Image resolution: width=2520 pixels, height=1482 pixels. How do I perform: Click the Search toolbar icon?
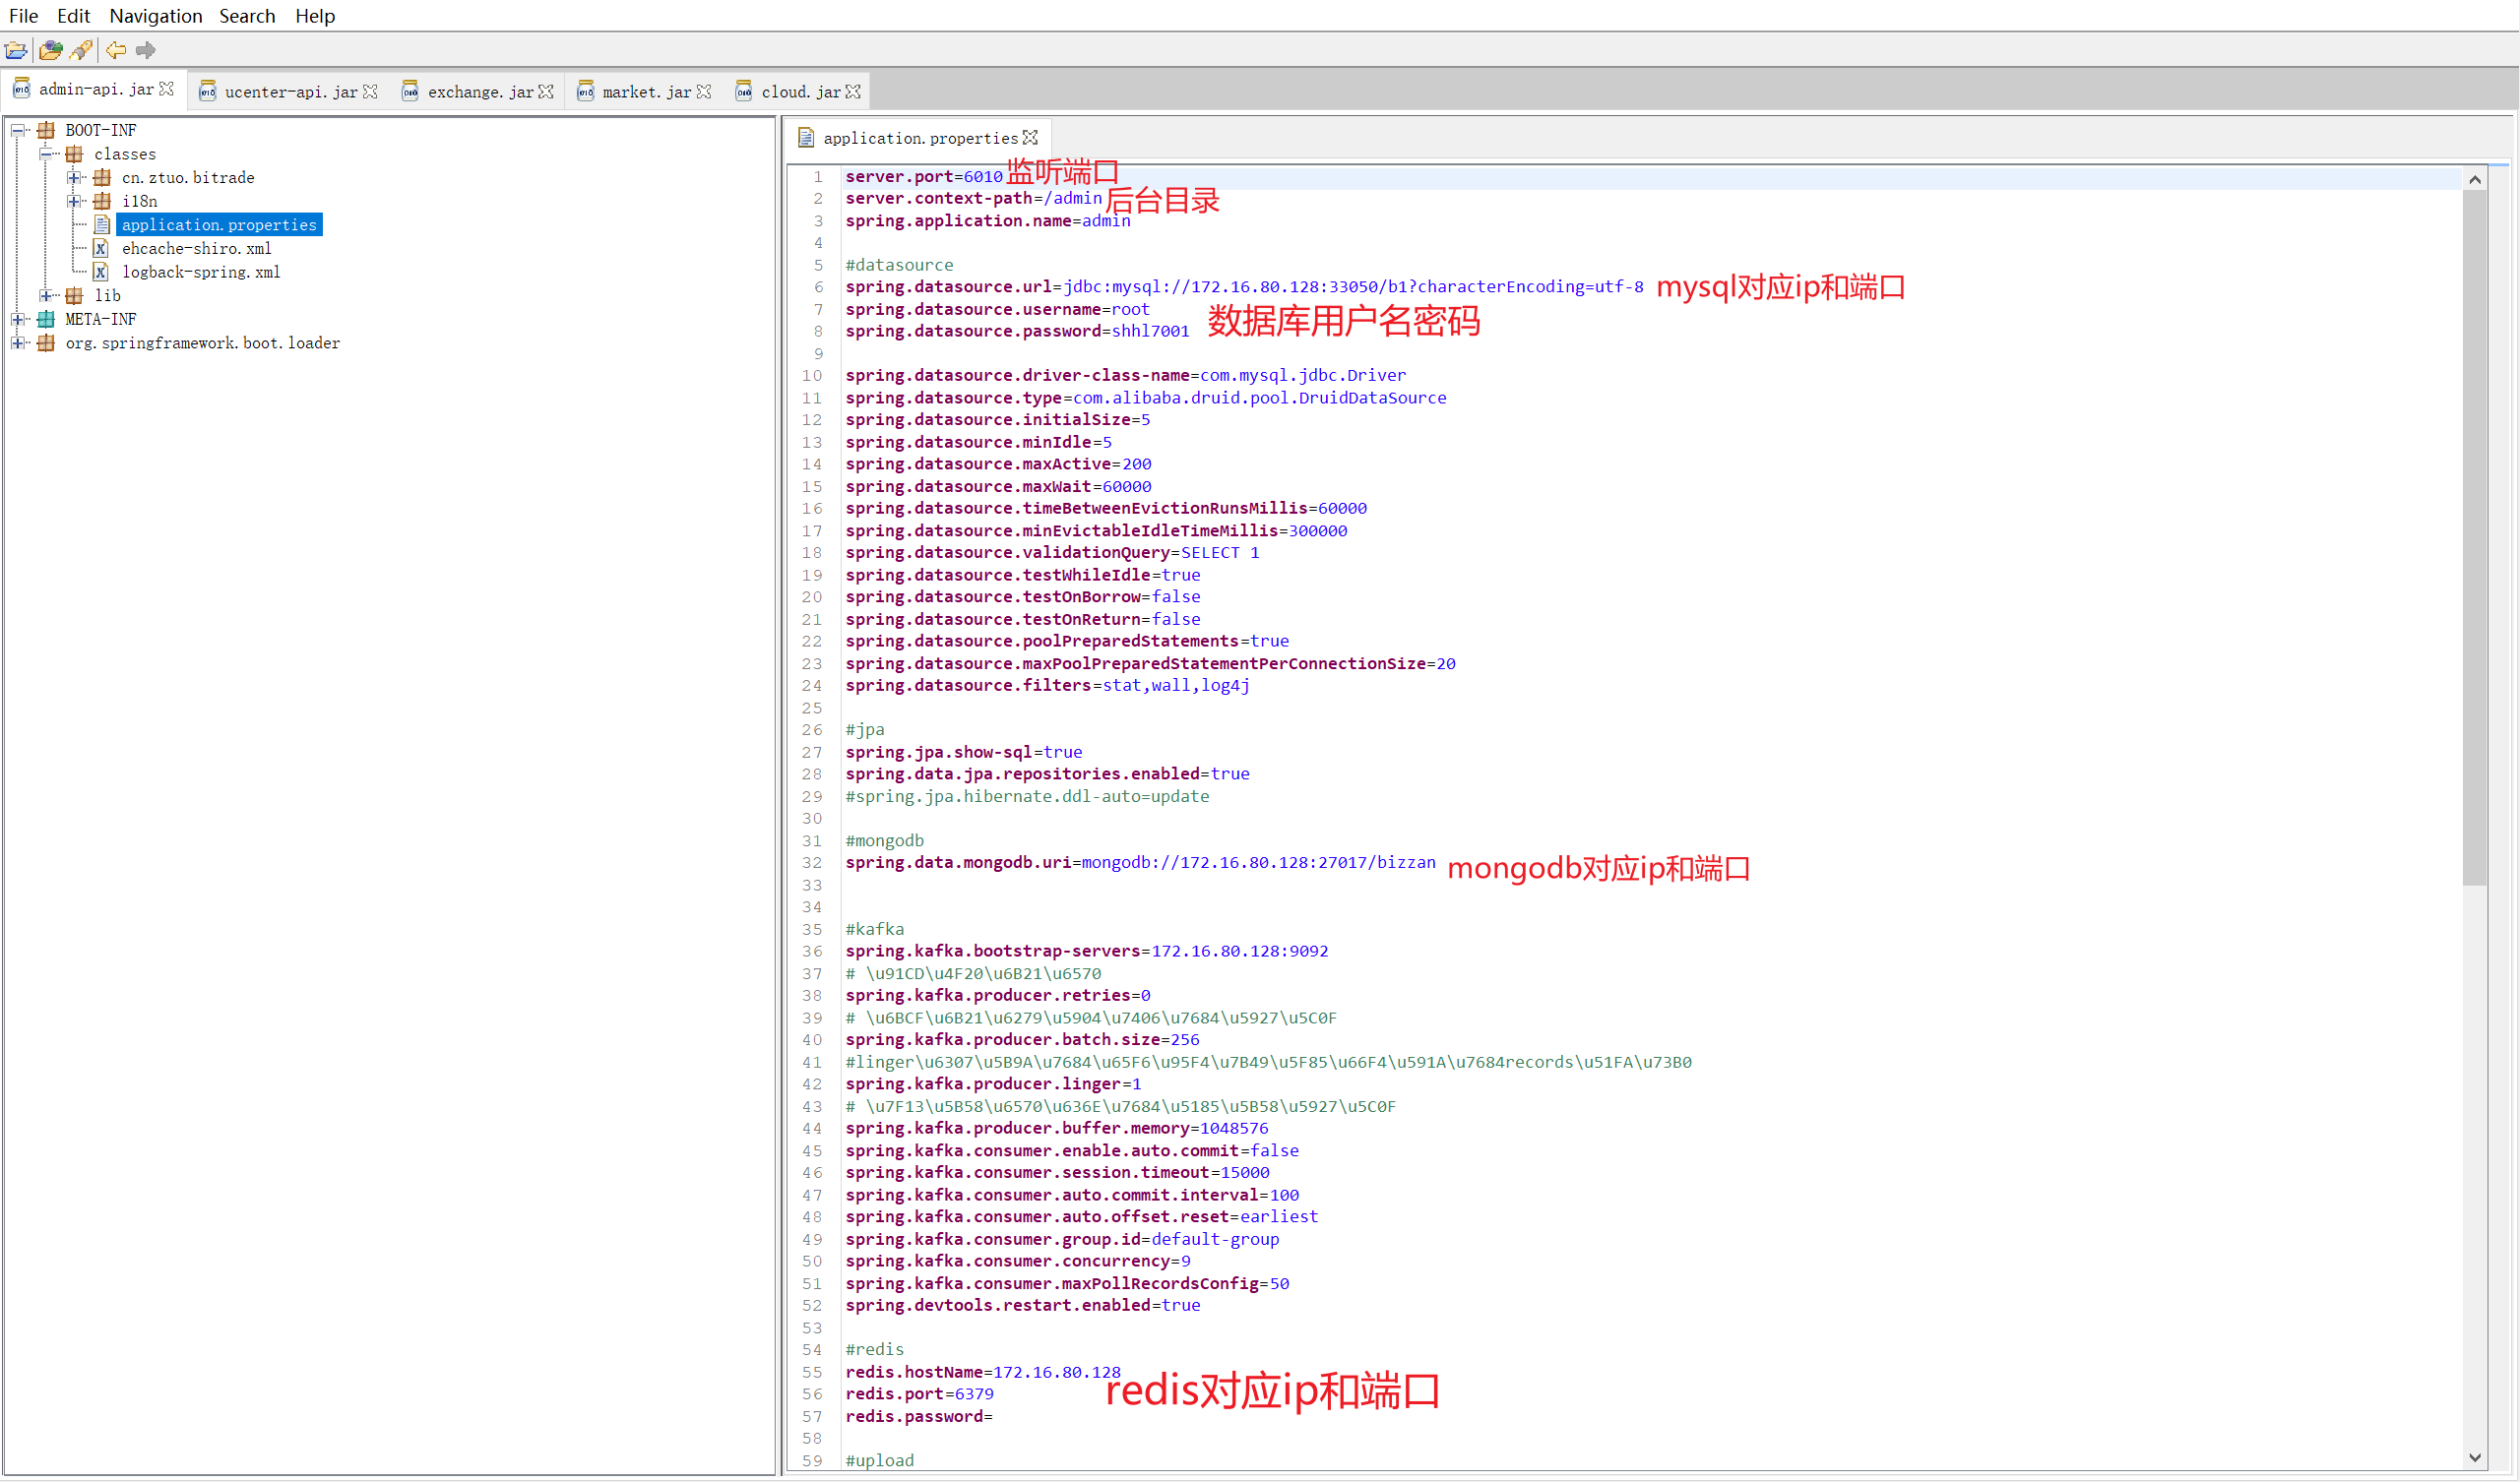tap(82, 50)
